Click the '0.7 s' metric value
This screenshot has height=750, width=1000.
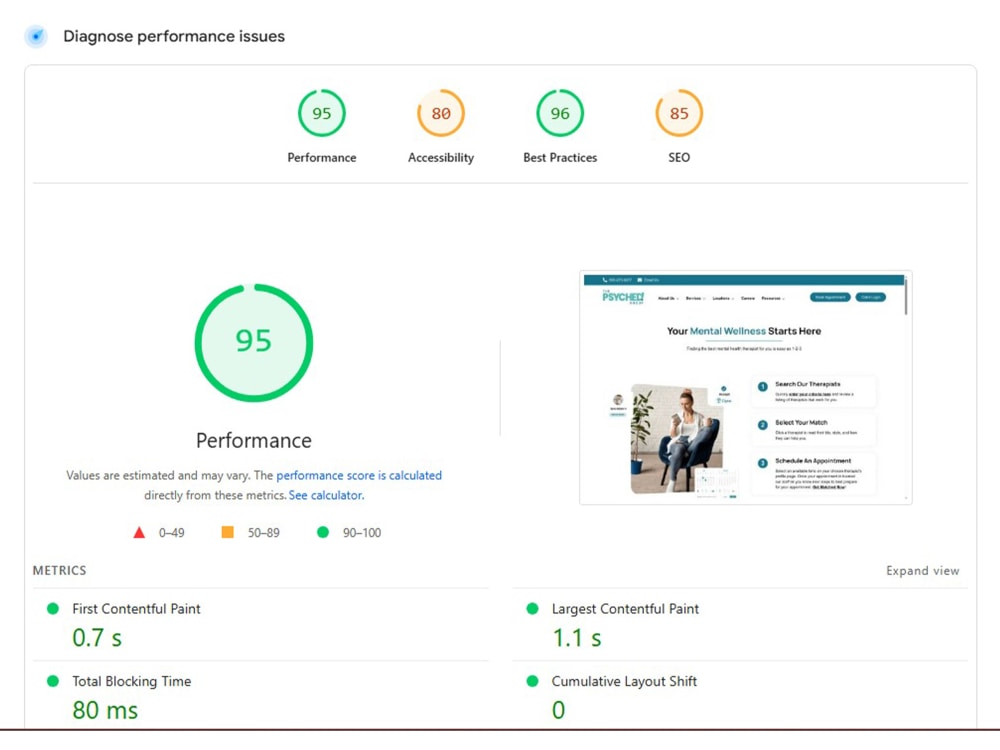pyautogui.click(x=97, y=638)
